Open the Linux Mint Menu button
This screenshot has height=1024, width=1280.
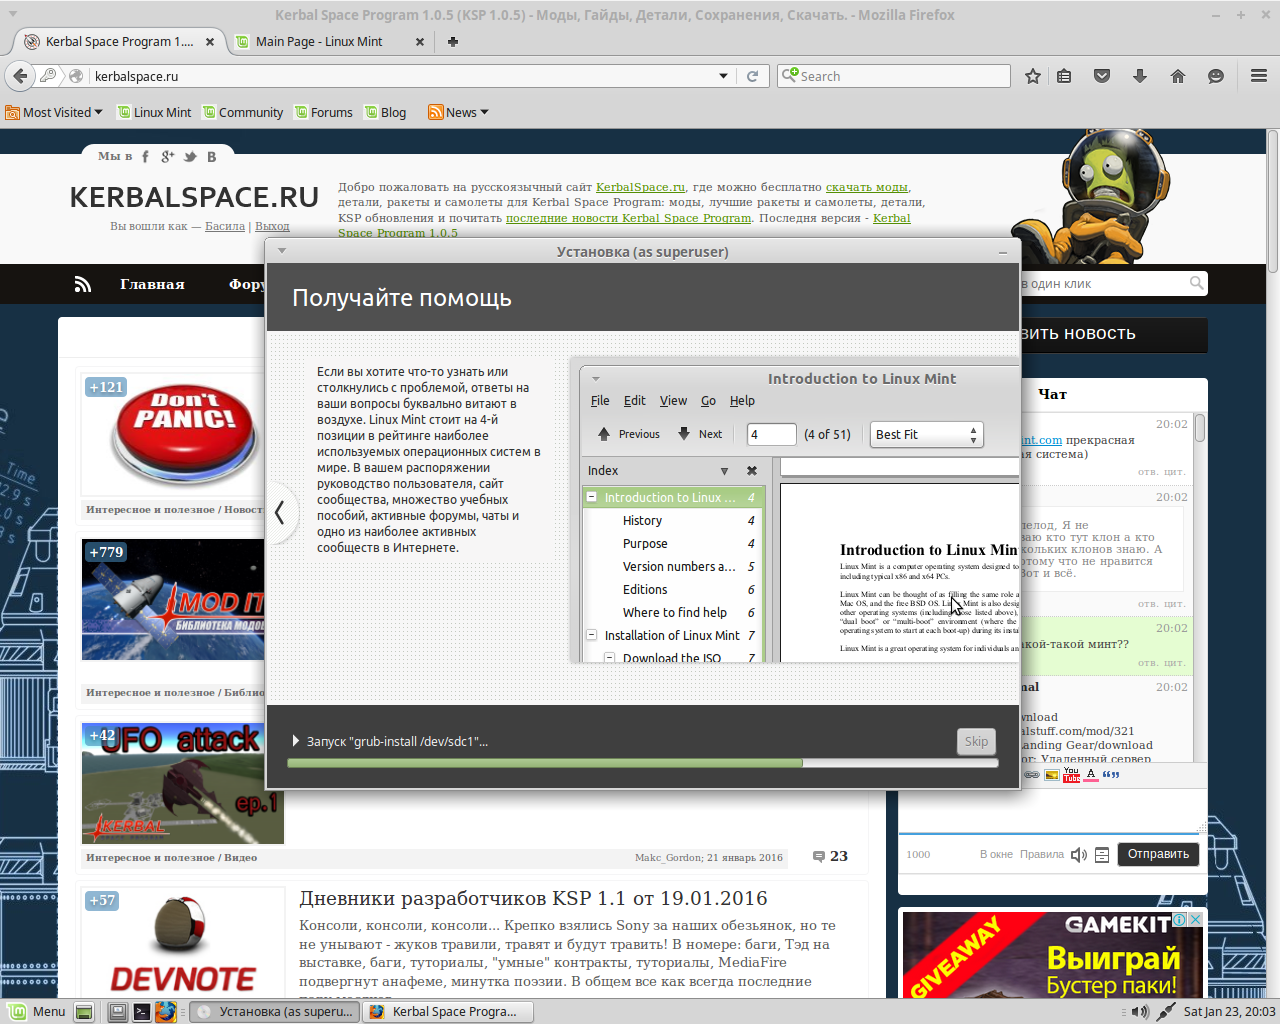click(x=37, y=1011)
